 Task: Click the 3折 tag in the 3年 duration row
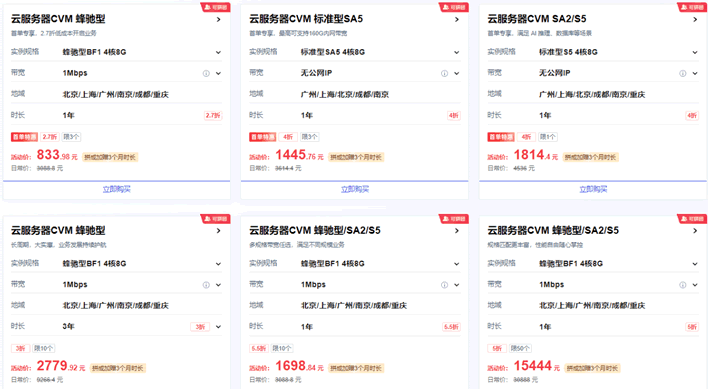click(x=200, y=327)
